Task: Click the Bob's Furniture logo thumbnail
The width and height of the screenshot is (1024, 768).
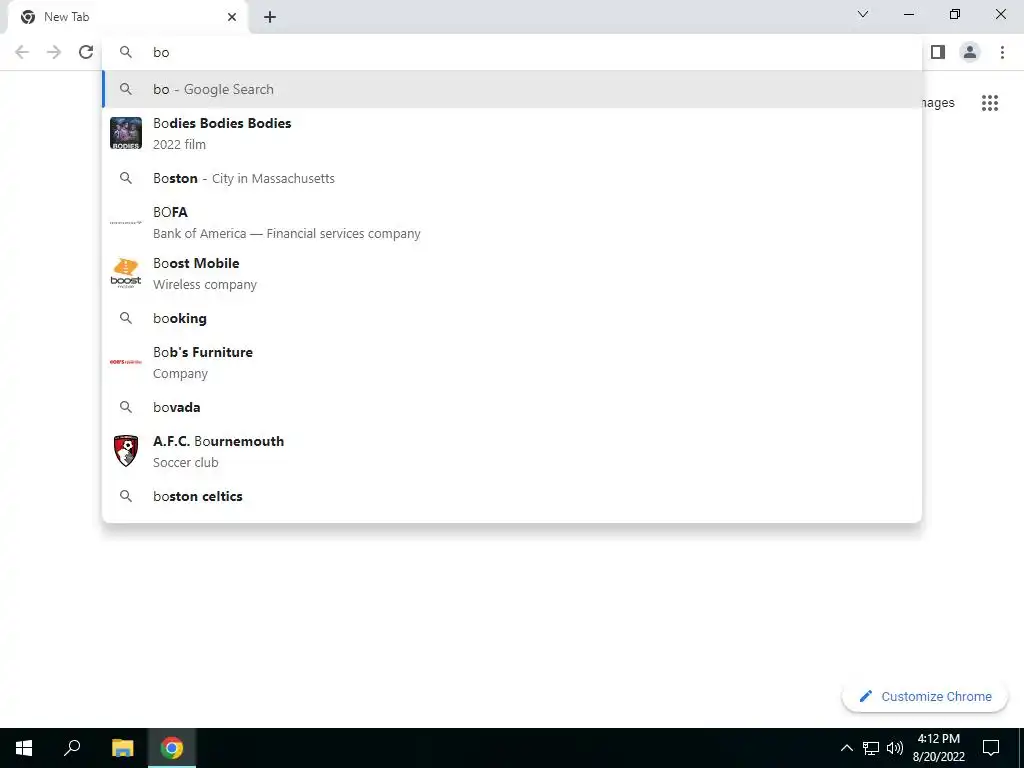Action: coord(126,361)
